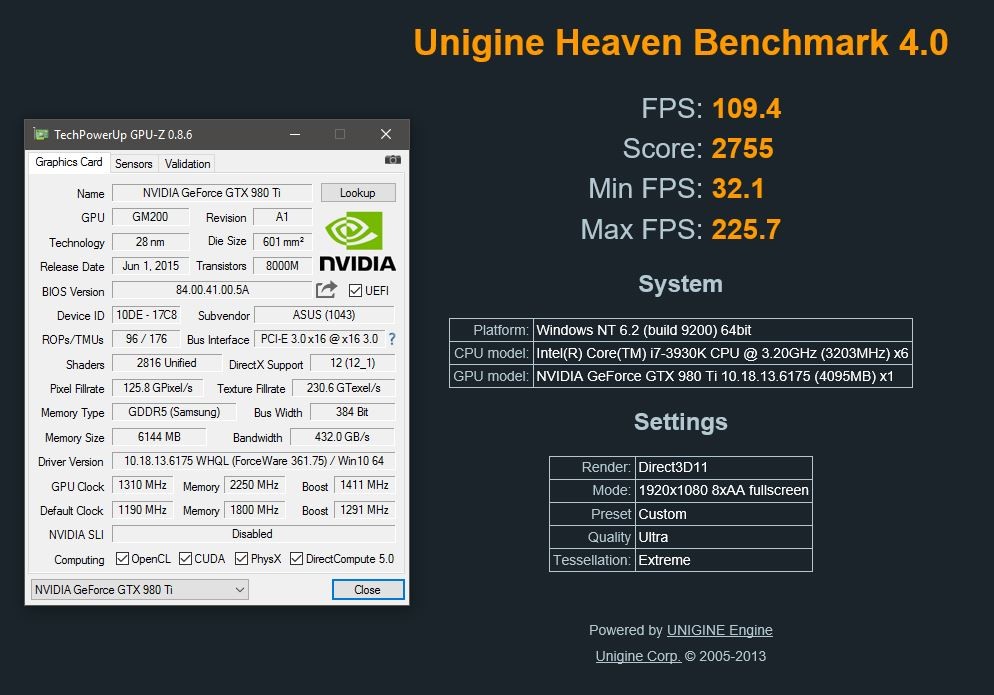Image resolution: width=994 pixels, height=695 pixels.
Task: Click the Memory Size value 6144 MB
Action: (159, 437)
